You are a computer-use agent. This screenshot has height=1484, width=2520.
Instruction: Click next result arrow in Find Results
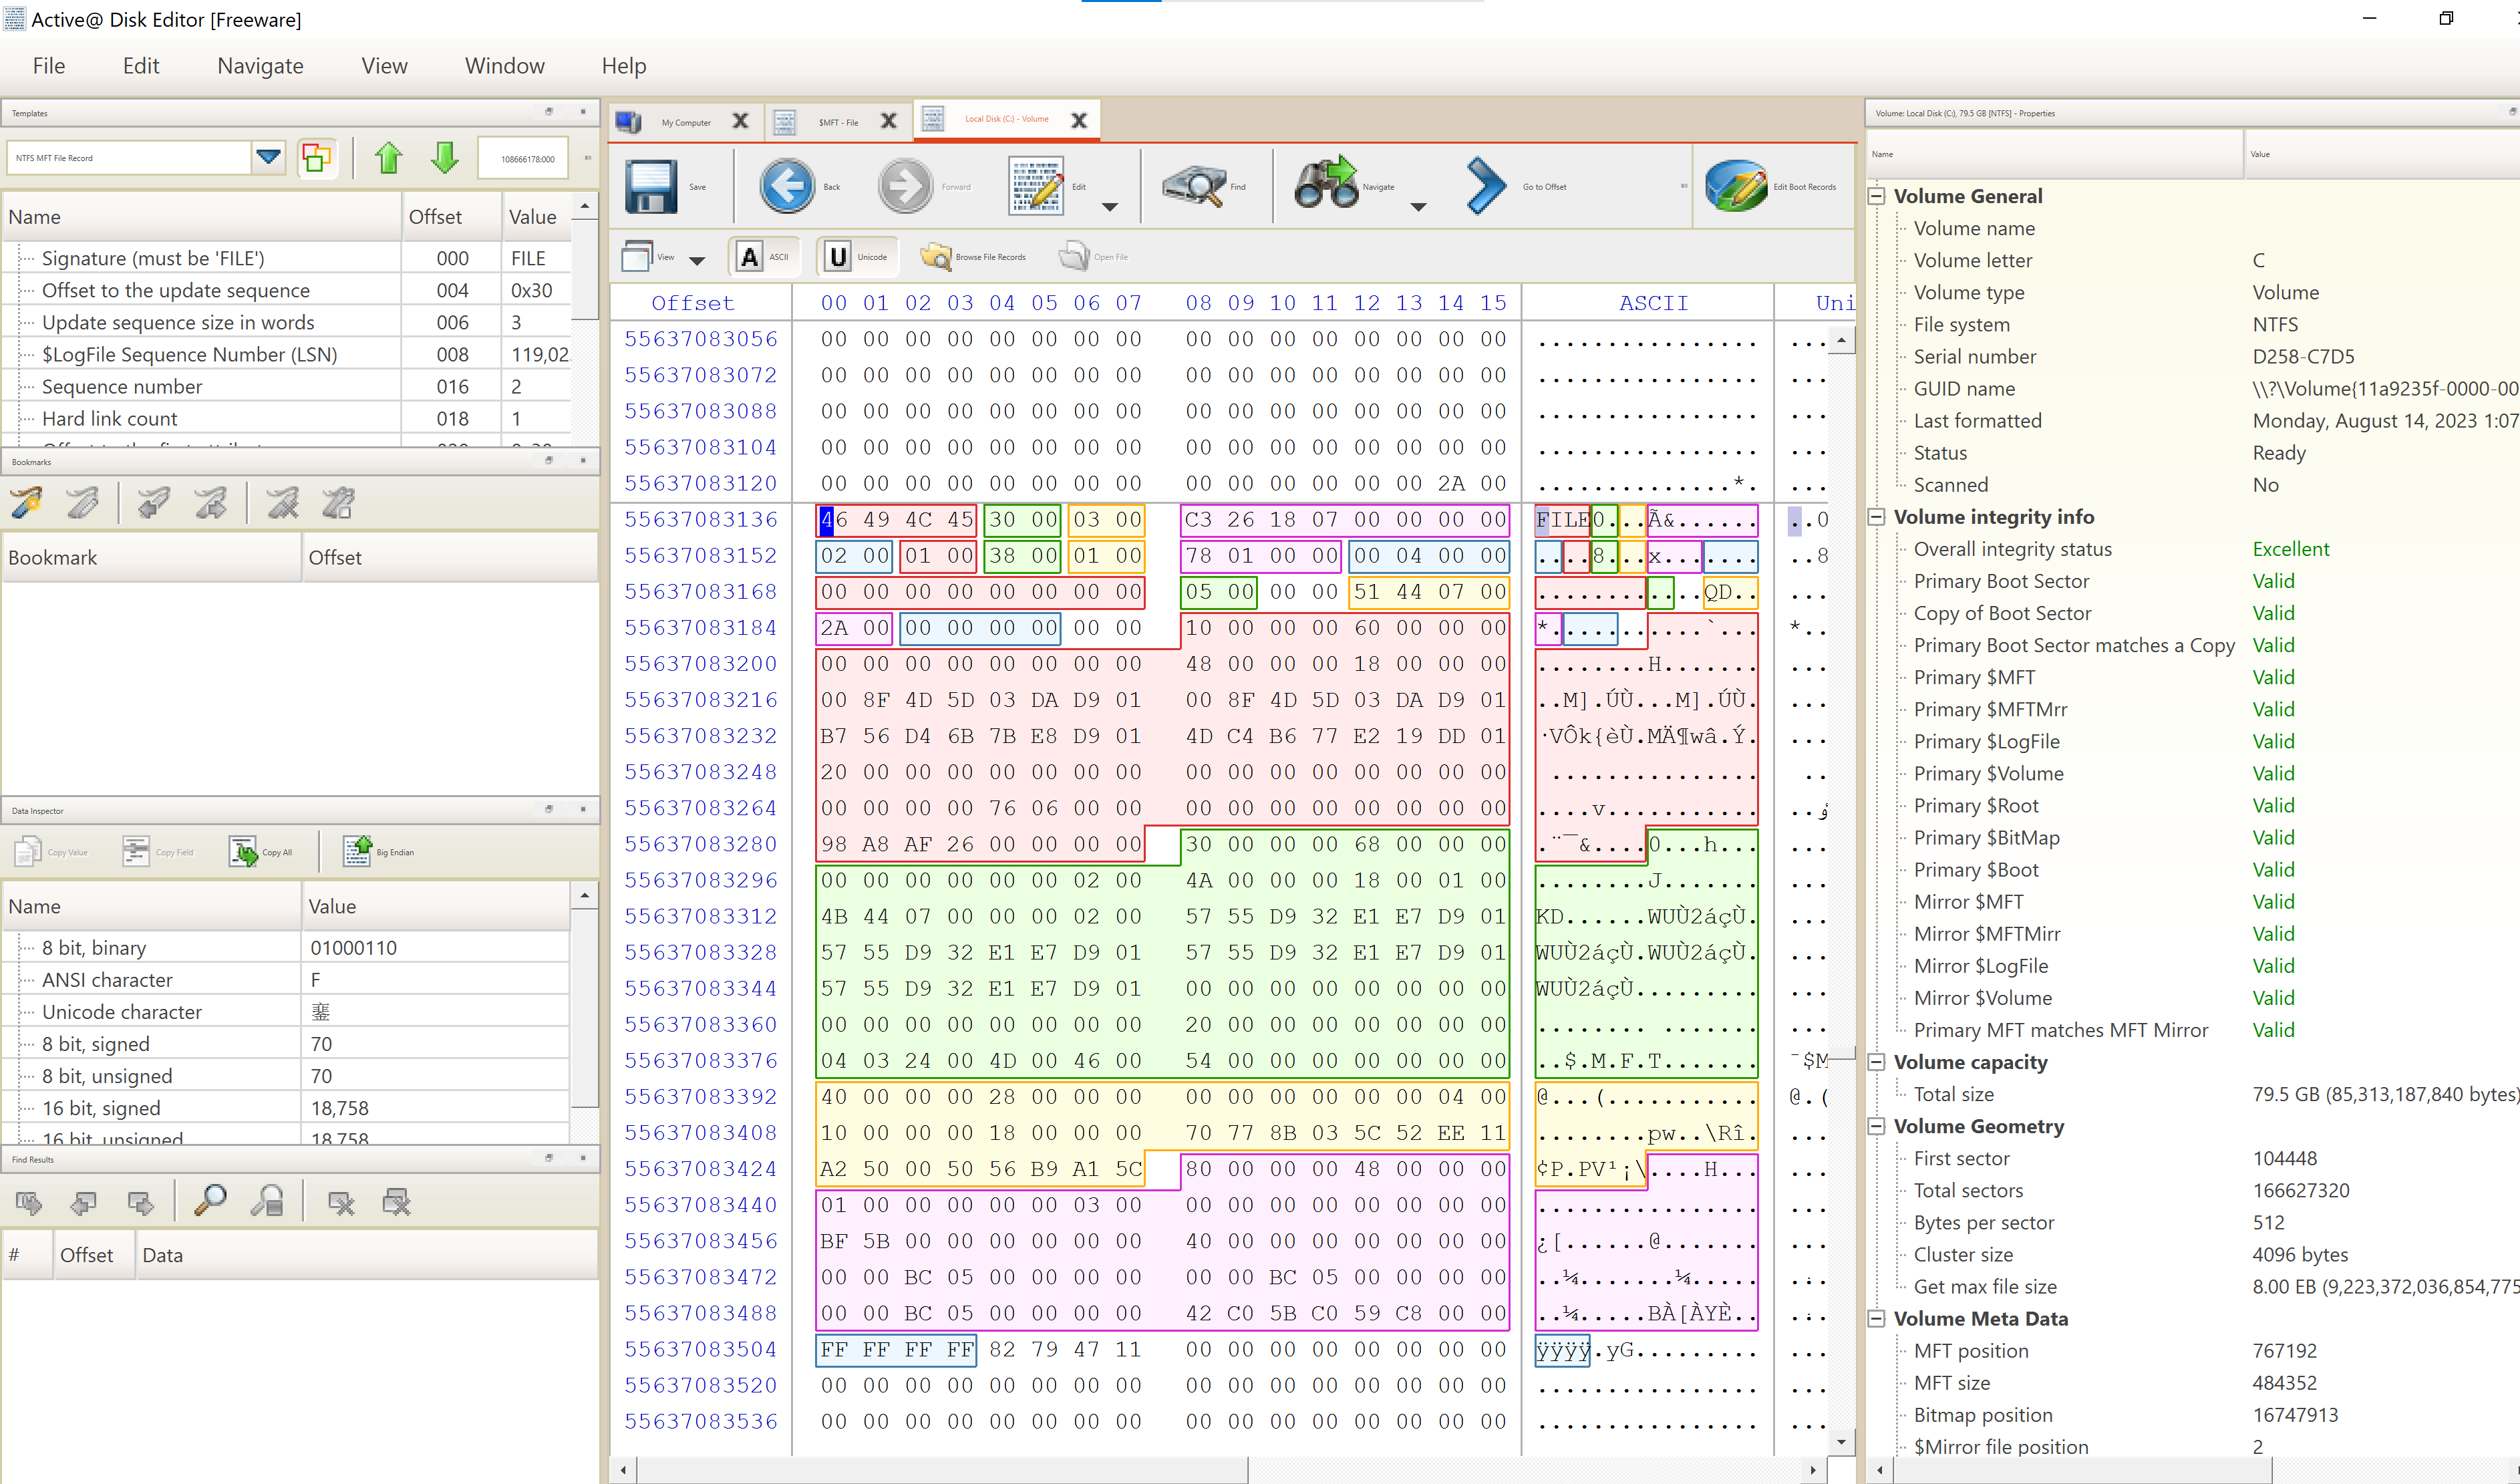[x=140, y=1202]
